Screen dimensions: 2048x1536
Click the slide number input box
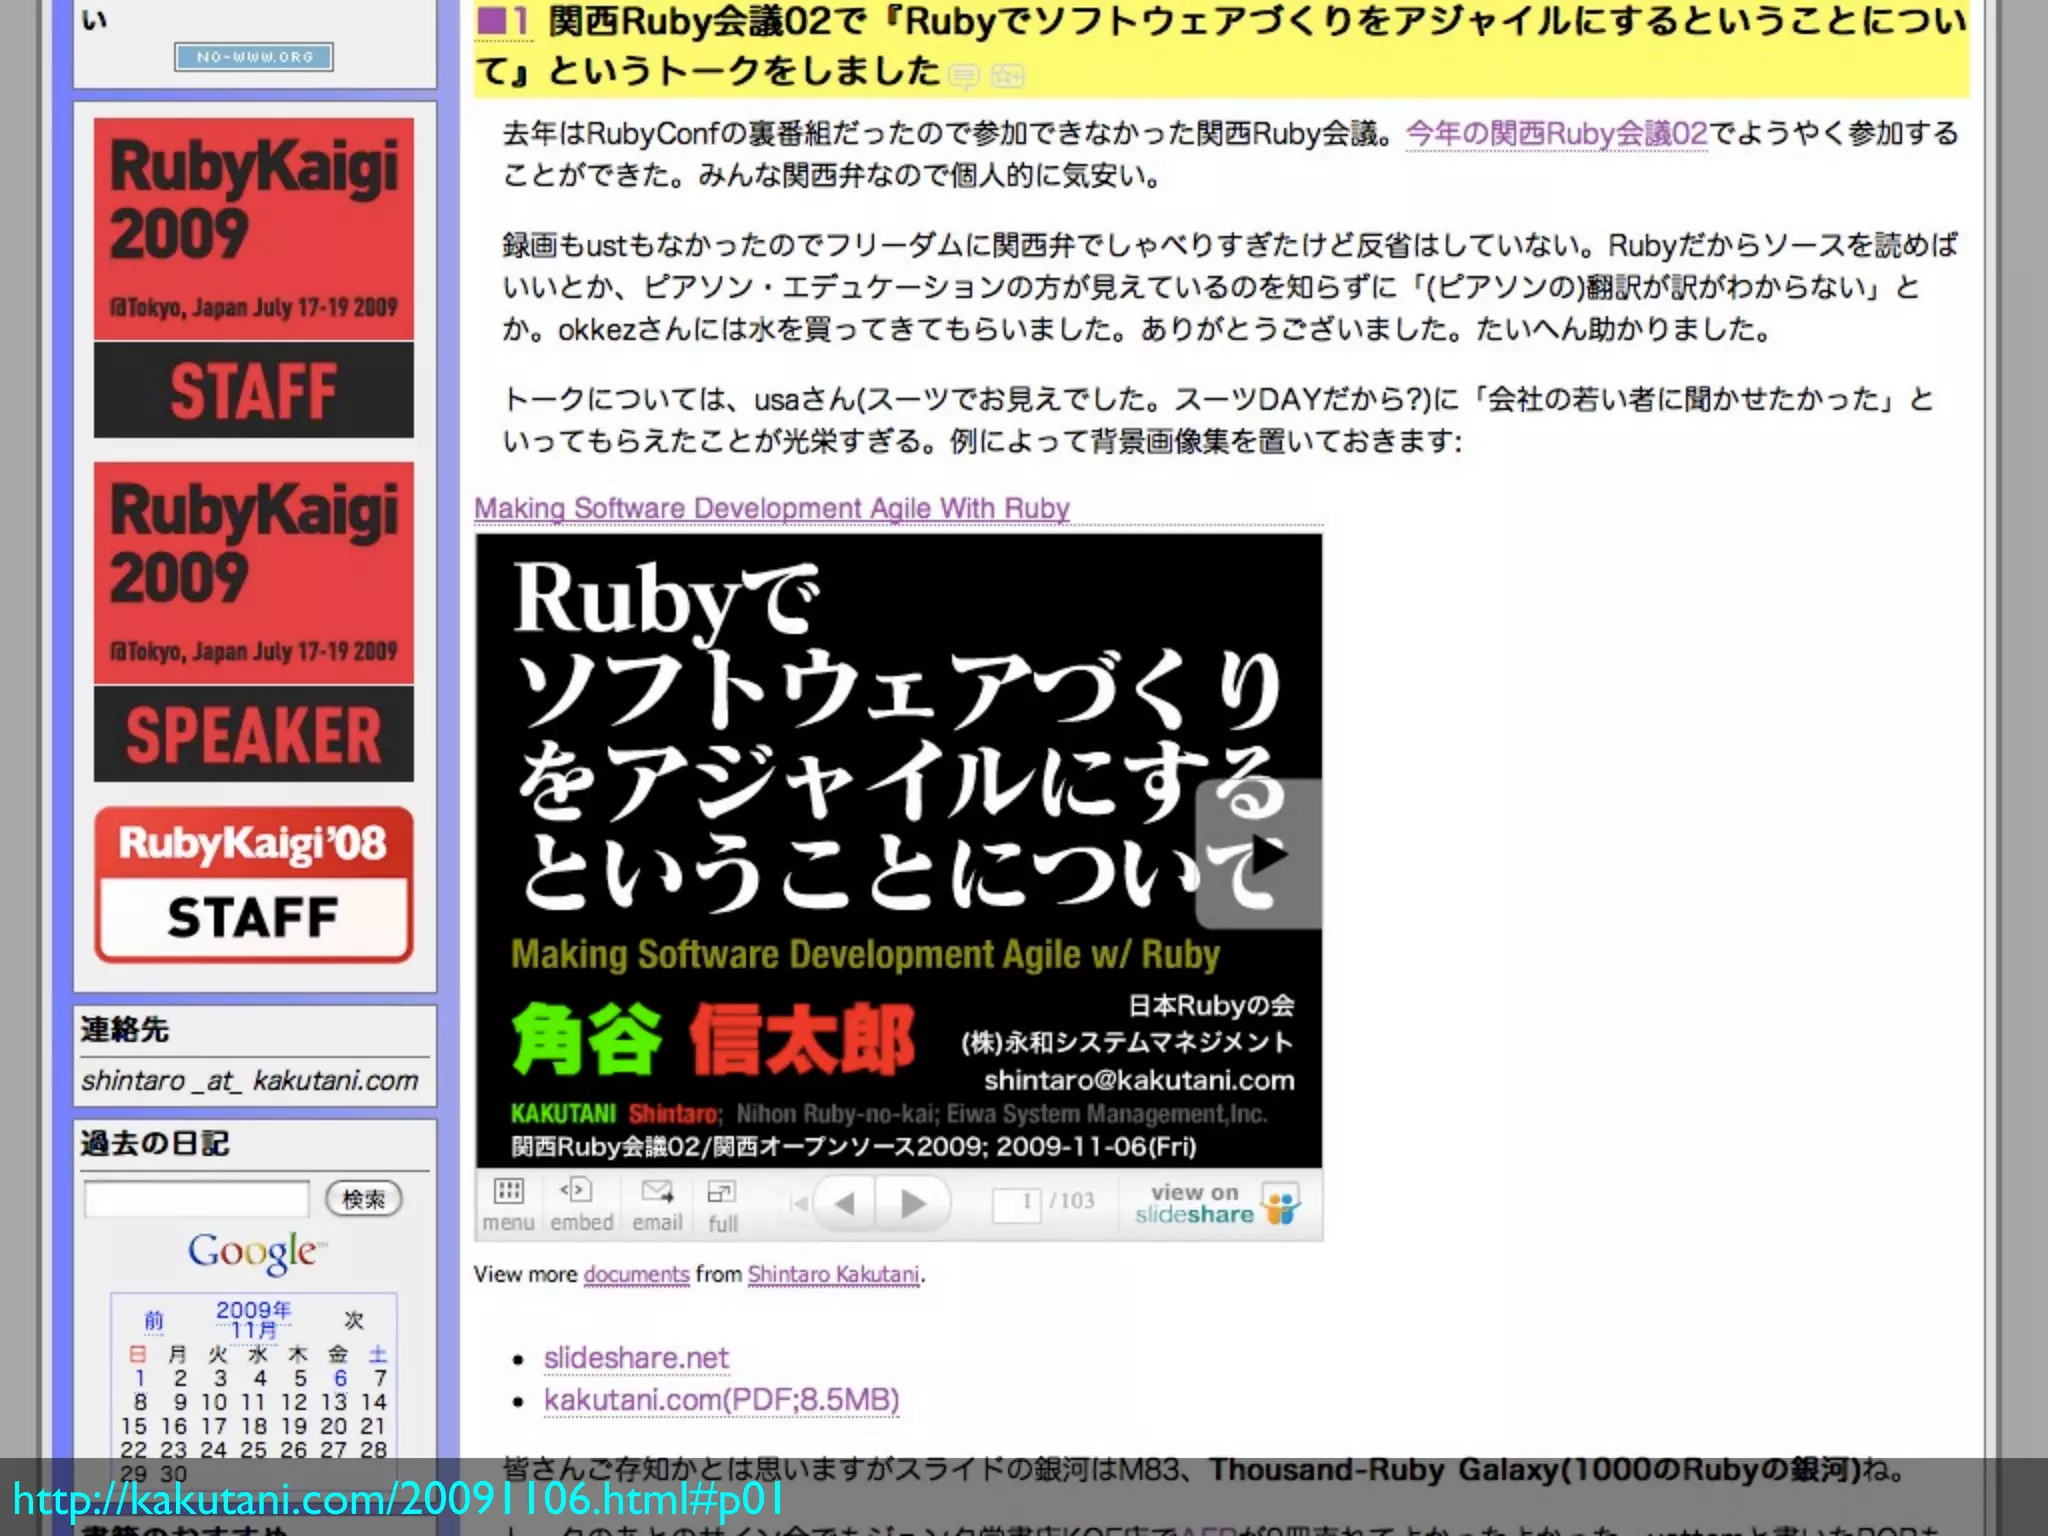[x=1016, y=1203]
